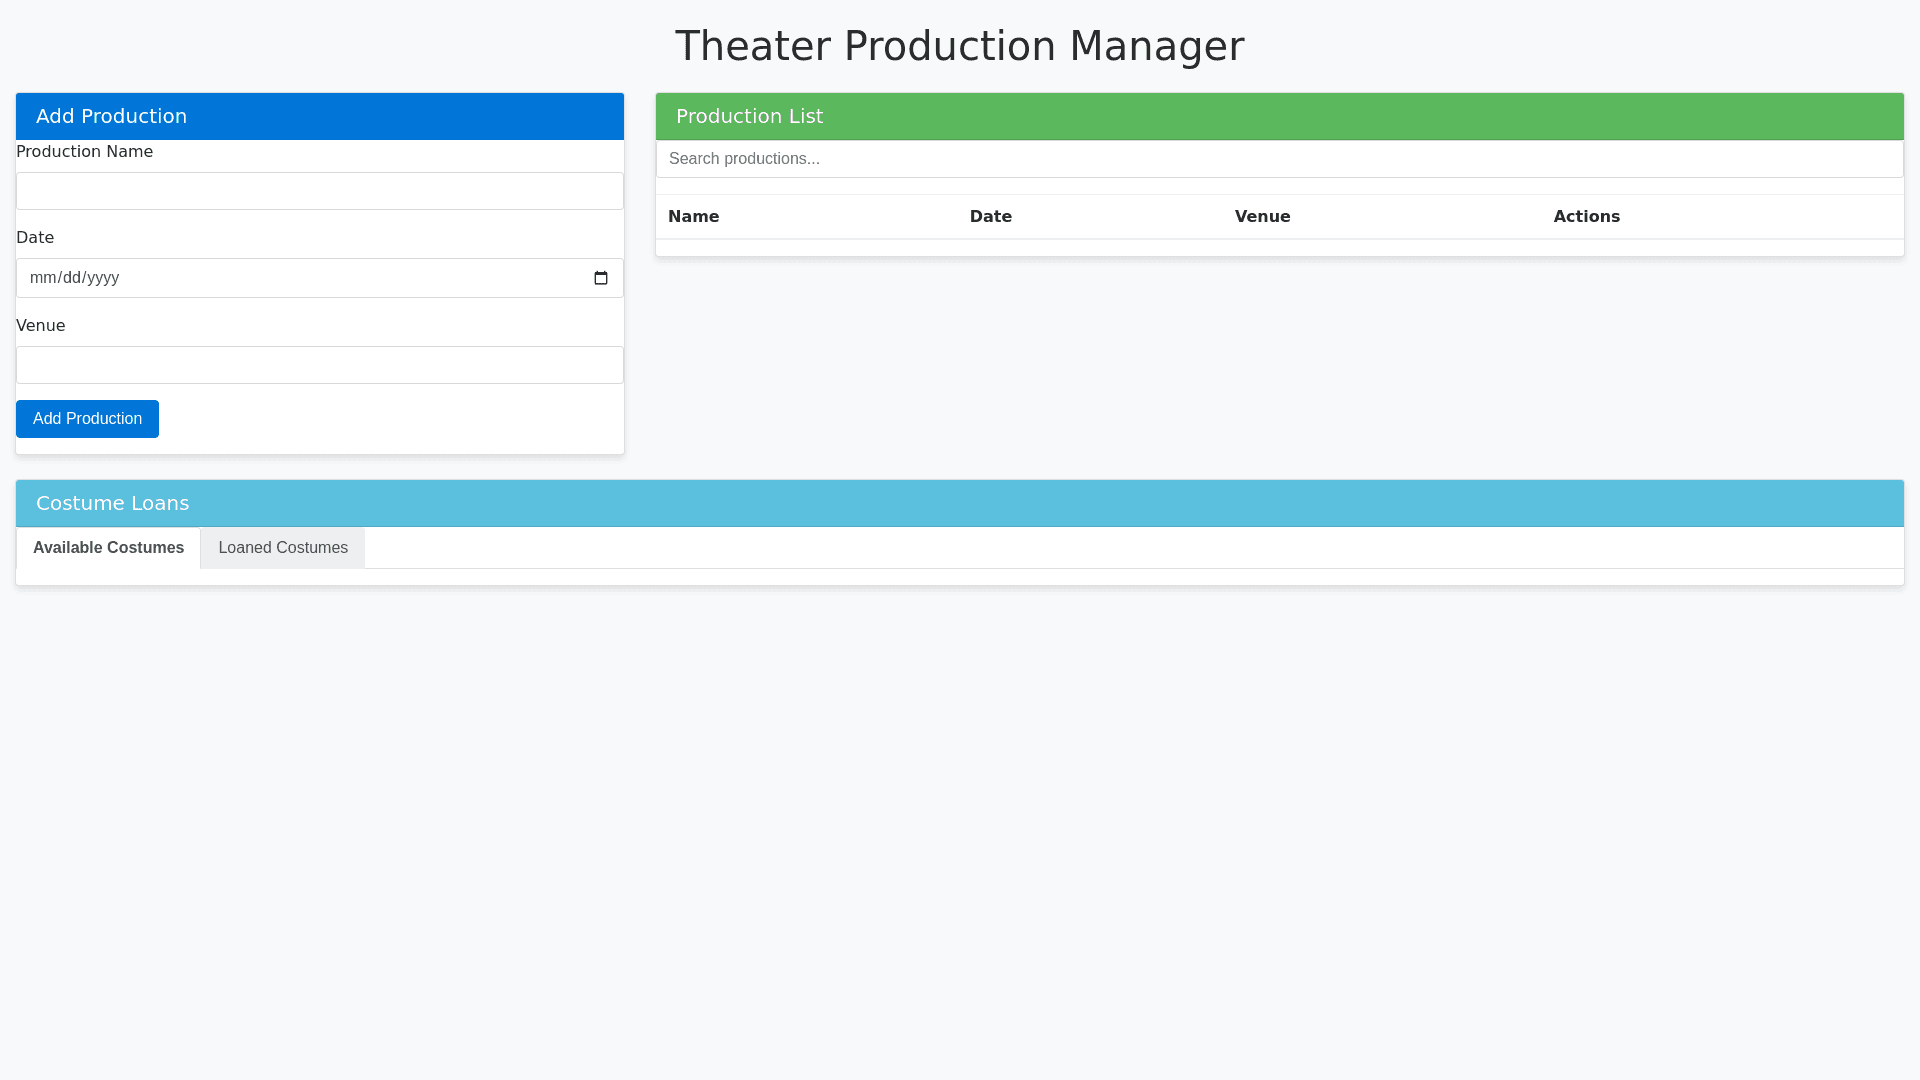Switch to the Loaned Costumes tab
Image resolution: width=1920 pixels, height=1080 pixels.
283,548
